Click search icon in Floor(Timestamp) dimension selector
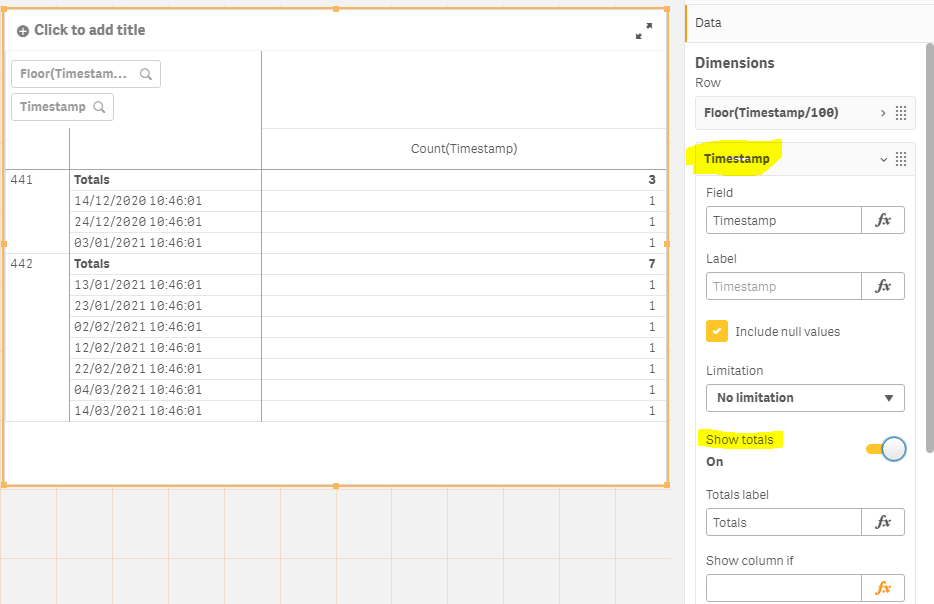 pos(146,74)
